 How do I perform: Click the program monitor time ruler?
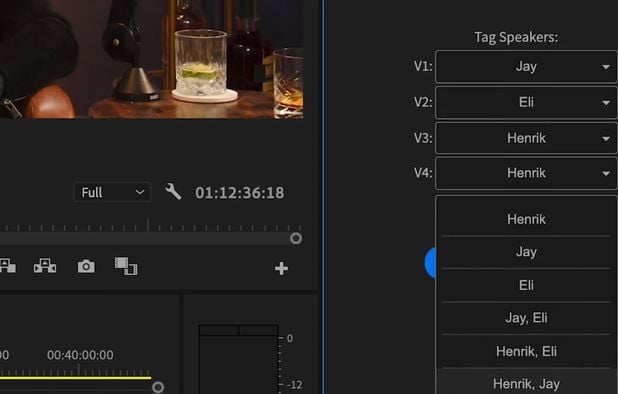coord(151,225)
